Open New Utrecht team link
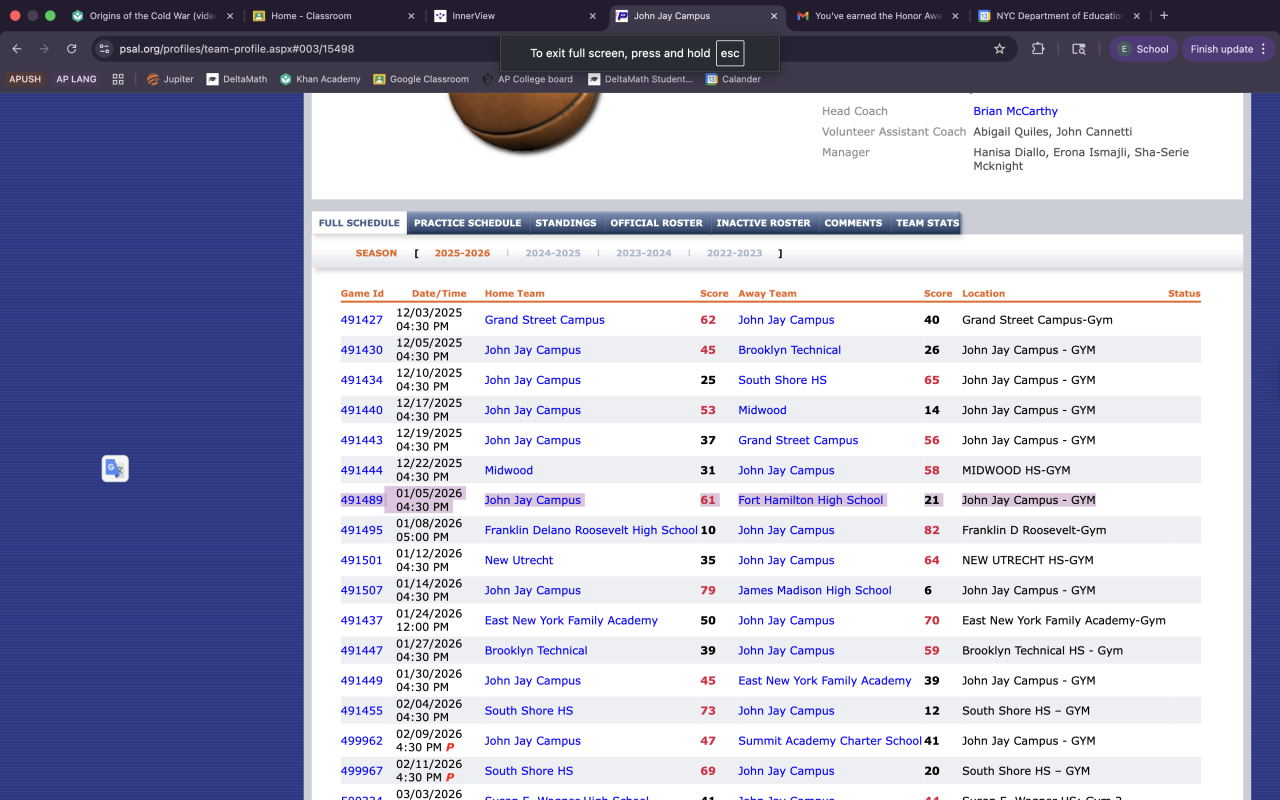 (x=518, y=560)
